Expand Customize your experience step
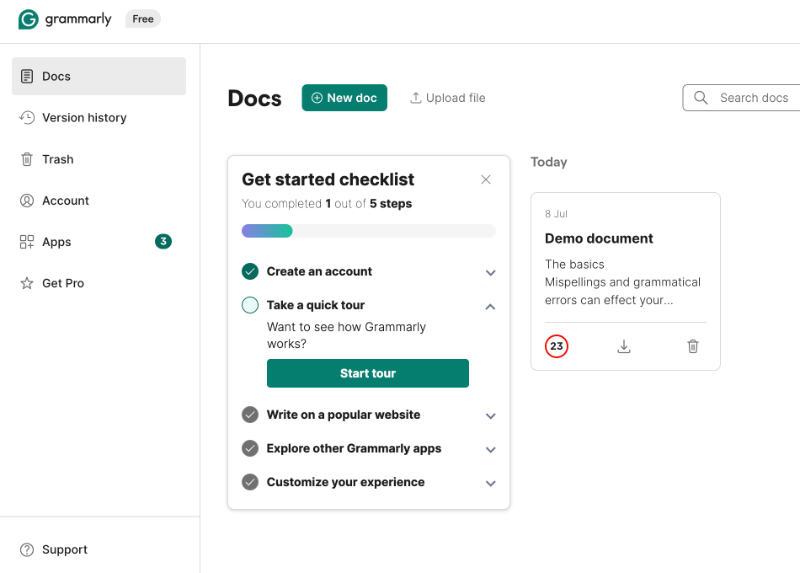 point(490,483)
